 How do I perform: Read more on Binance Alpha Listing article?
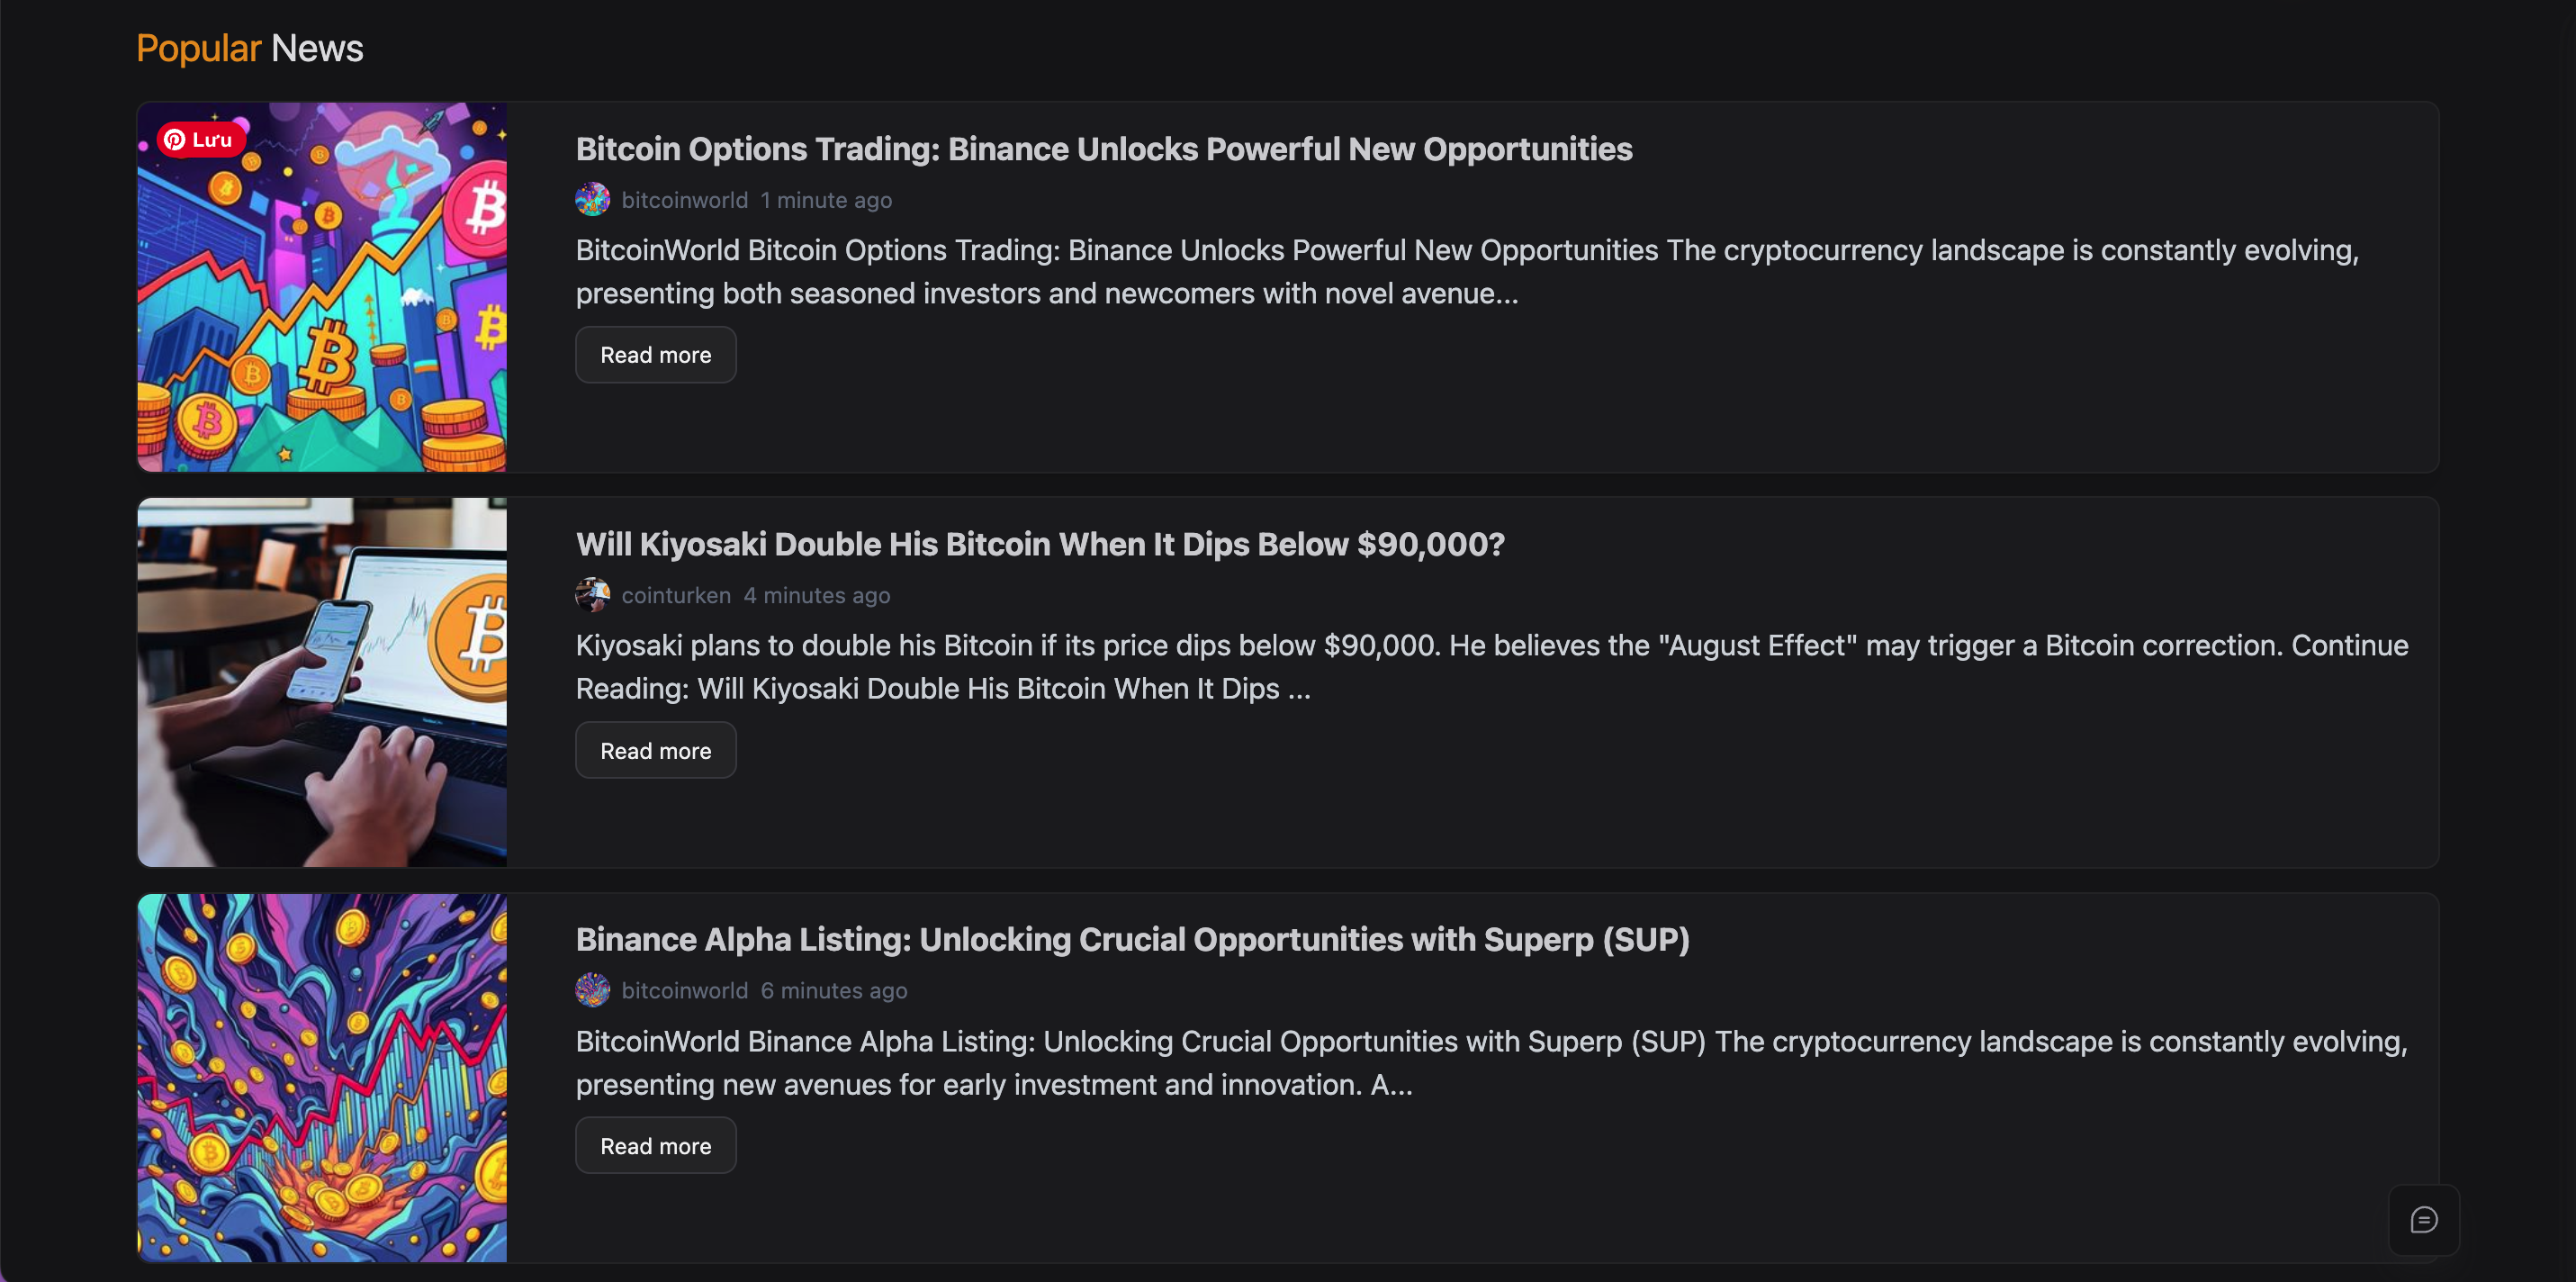pyautogui.click(x=655, y=1146)
